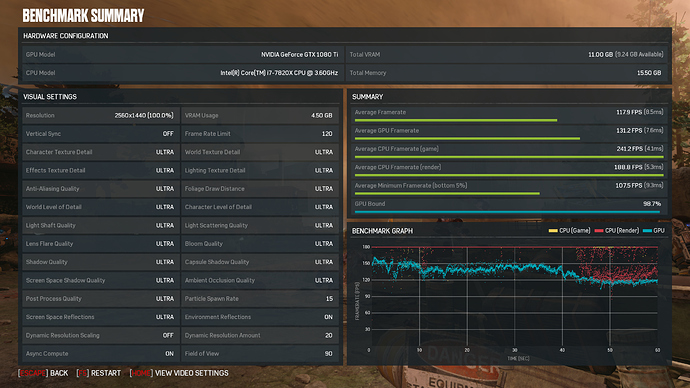Select the blue GPU legend swatch
Image resolution: width=690 pixels, height=388 pixels.
pyautogui.click(x=647, y=231)
